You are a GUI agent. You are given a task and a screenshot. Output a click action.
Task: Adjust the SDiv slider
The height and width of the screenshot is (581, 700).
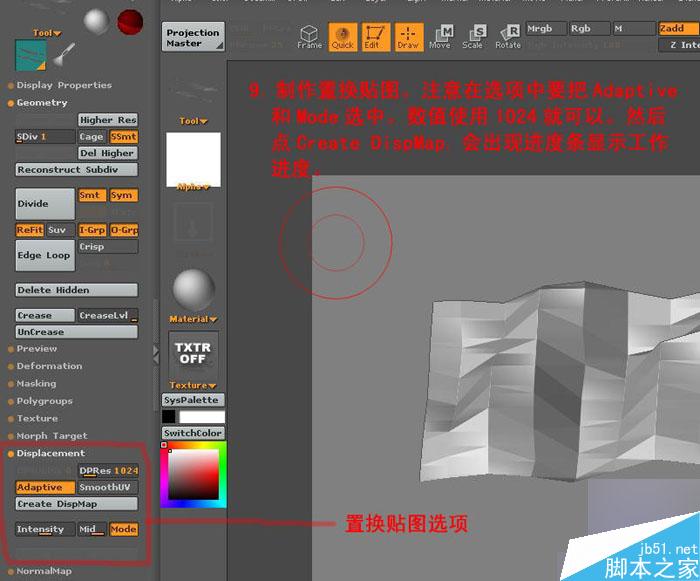pos(45,137)
